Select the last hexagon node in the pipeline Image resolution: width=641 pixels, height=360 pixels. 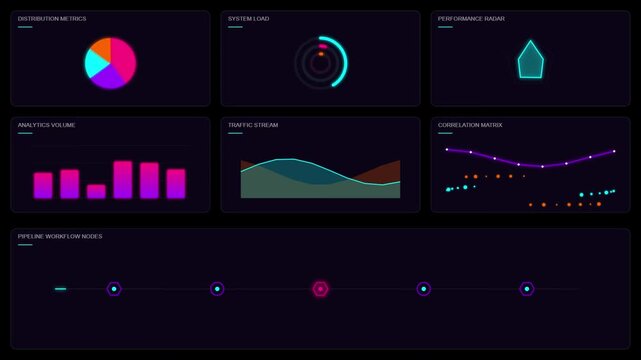527,289
